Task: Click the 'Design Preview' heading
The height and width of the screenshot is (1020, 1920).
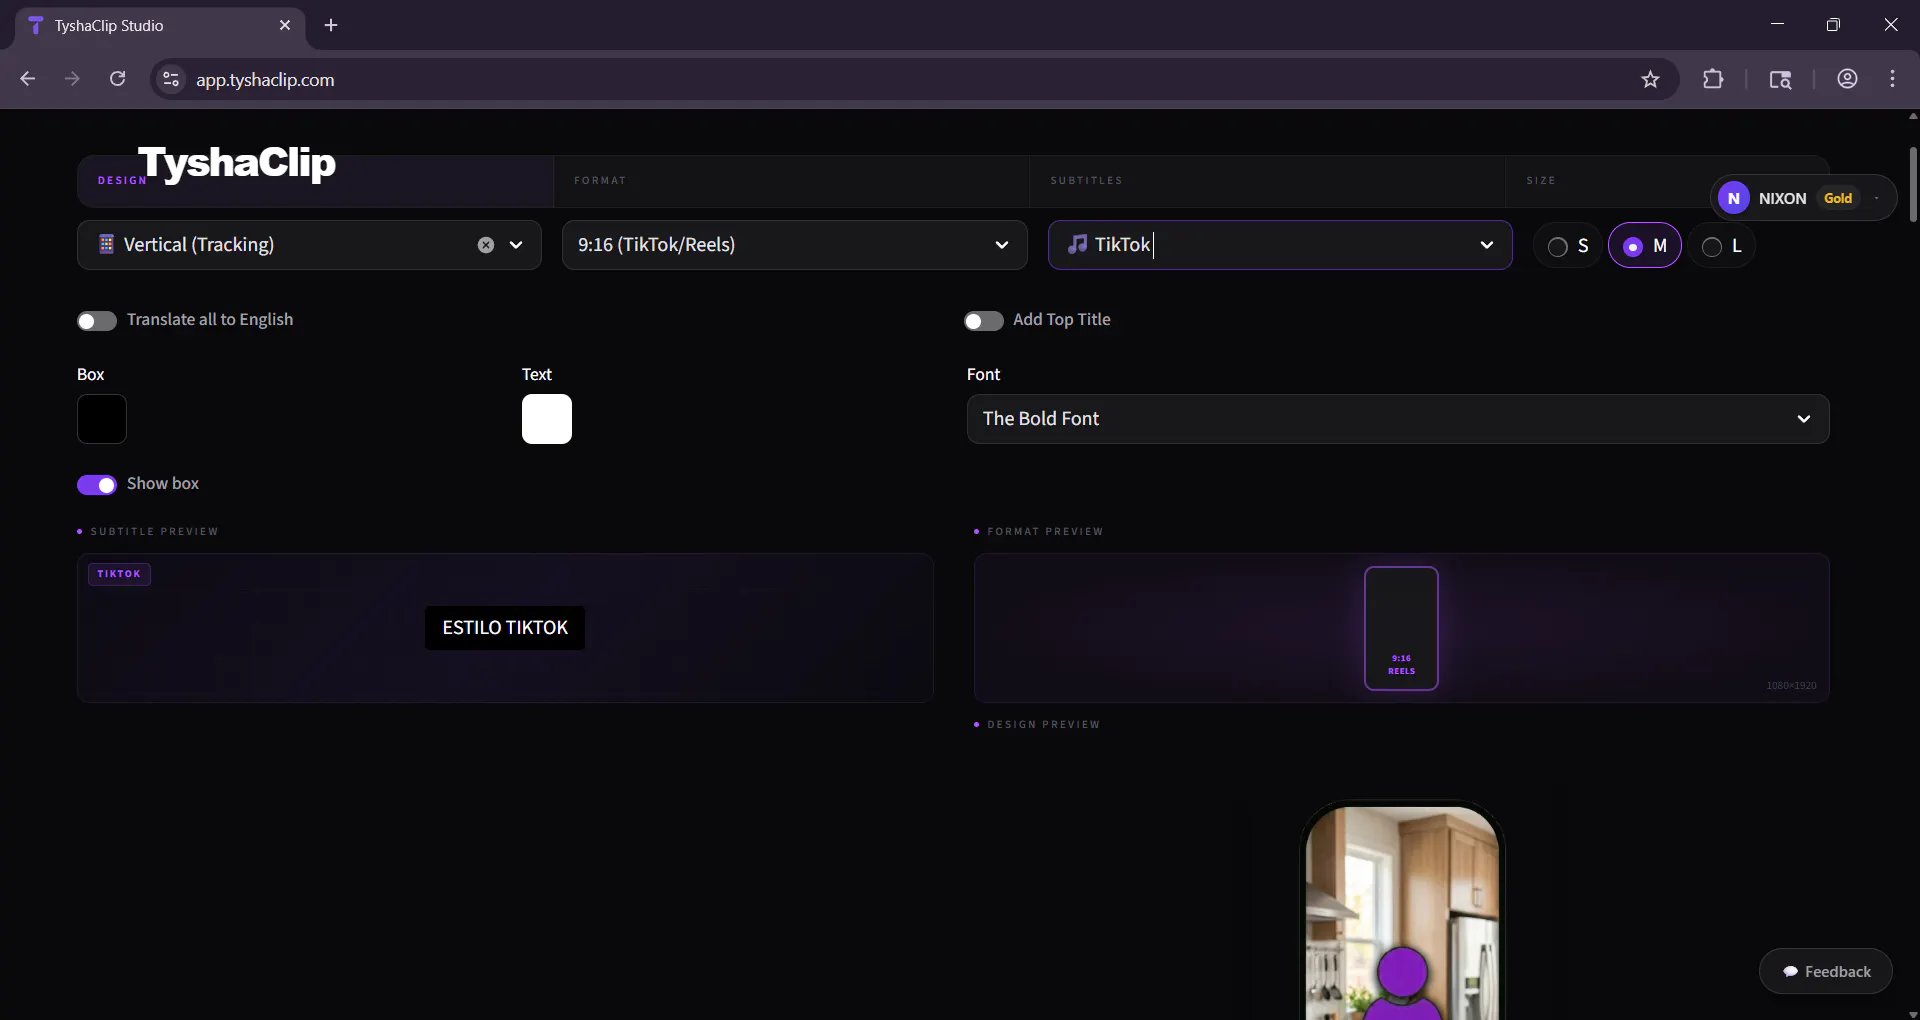Action: point(1044,725)
